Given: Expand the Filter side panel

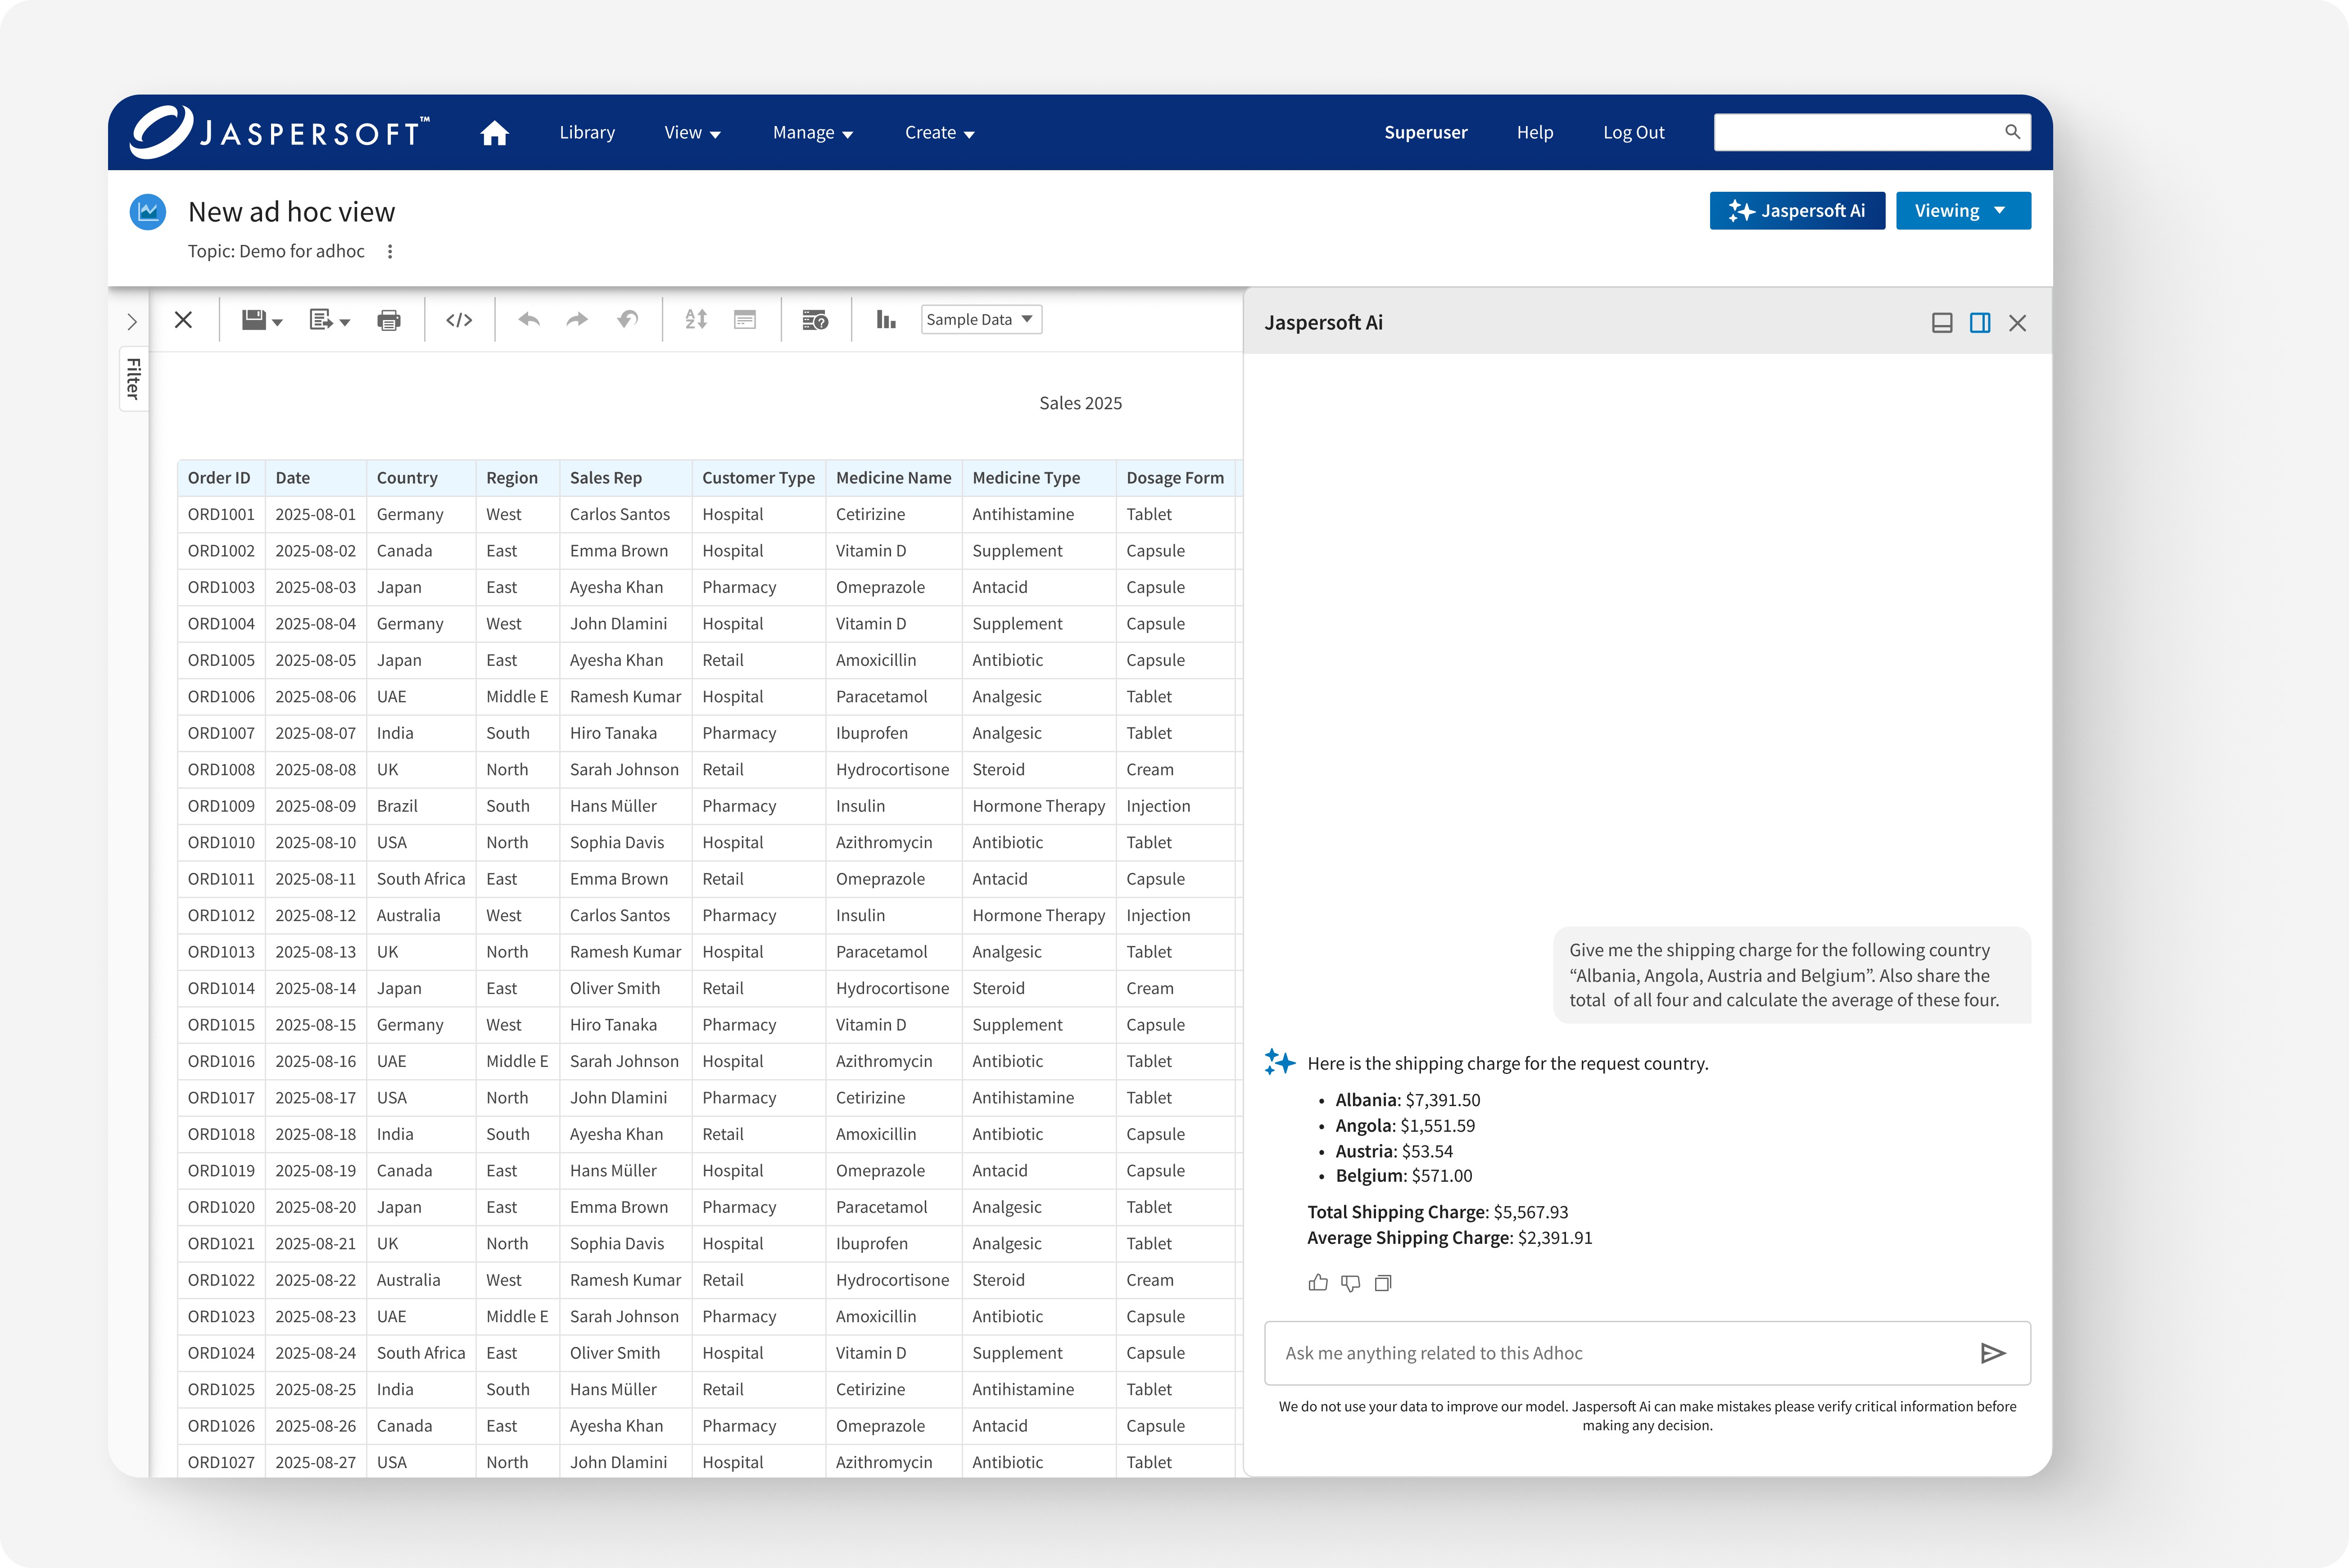Looking at the screenshot, I should point(132,322).
